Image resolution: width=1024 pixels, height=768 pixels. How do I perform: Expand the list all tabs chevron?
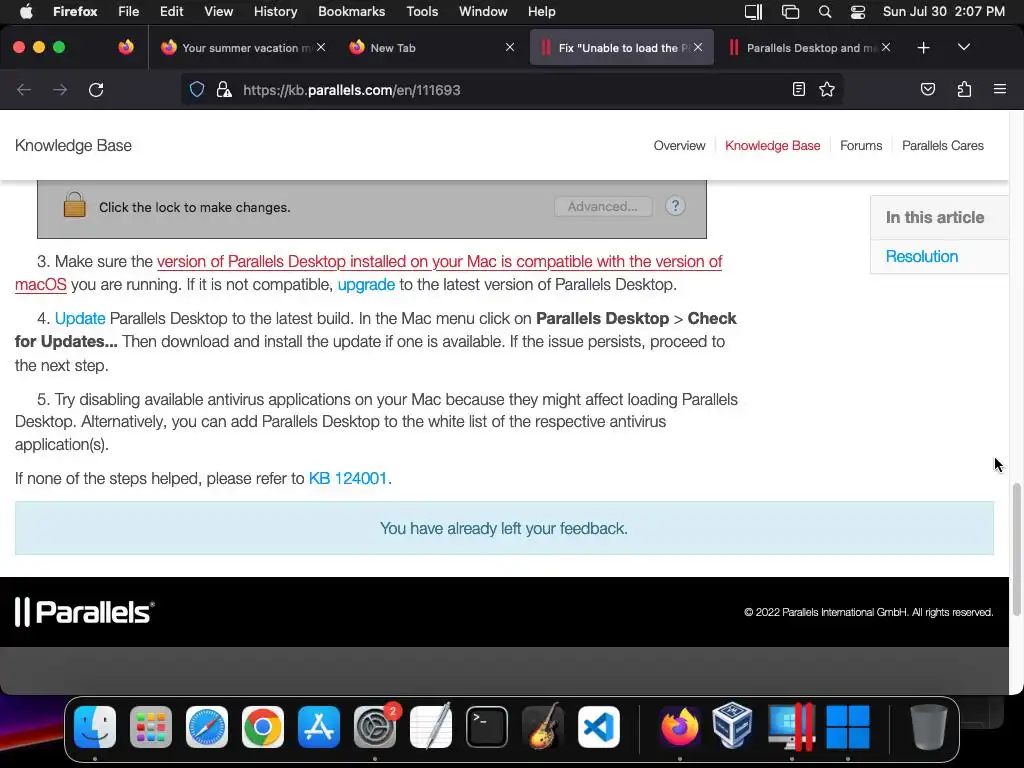tap(964, 48)
